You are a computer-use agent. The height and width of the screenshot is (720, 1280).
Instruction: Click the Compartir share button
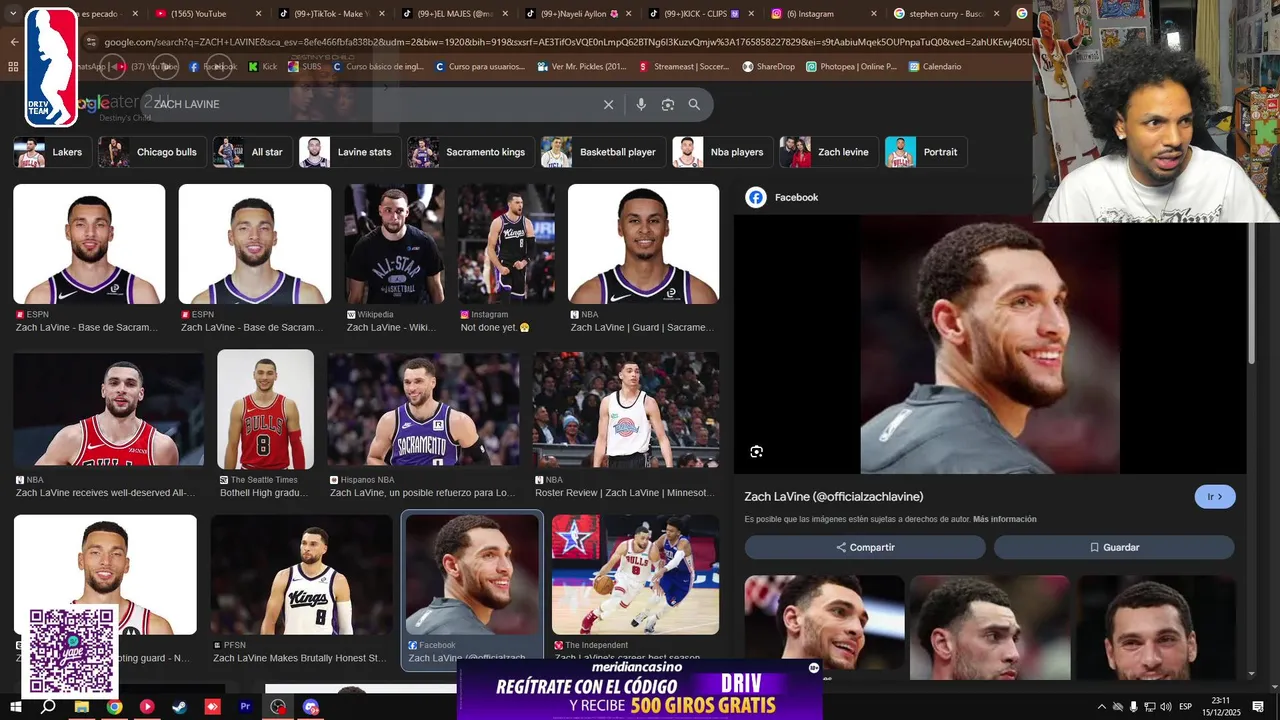tap(865, 547)
